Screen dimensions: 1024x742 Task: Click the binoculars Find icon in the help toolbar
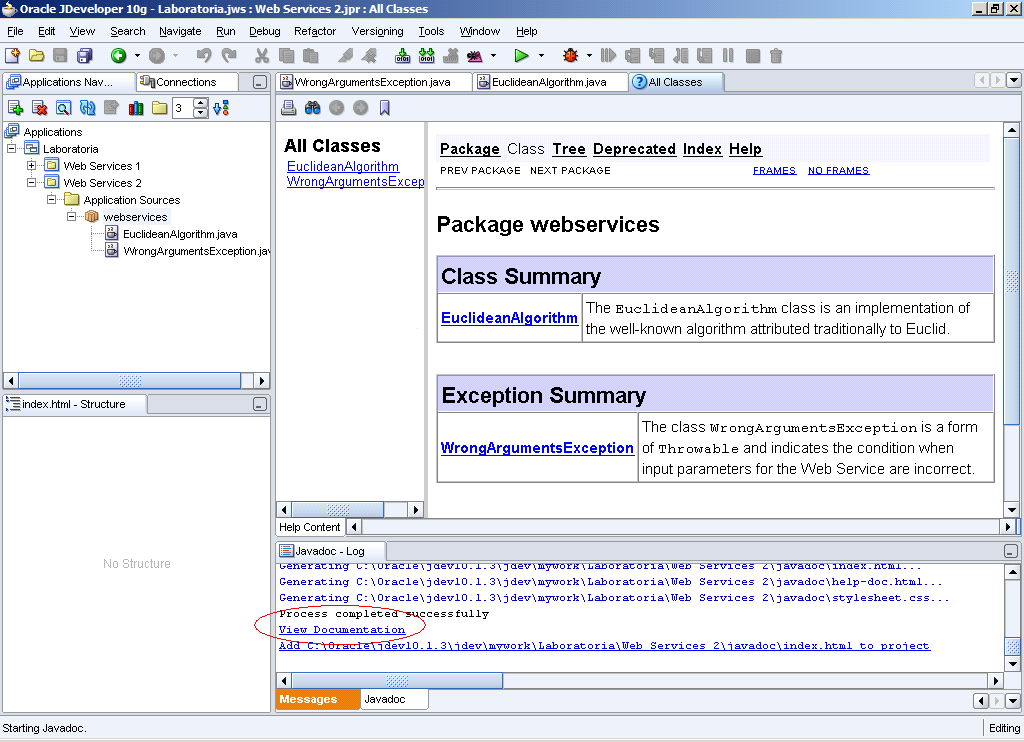[312, 108]
